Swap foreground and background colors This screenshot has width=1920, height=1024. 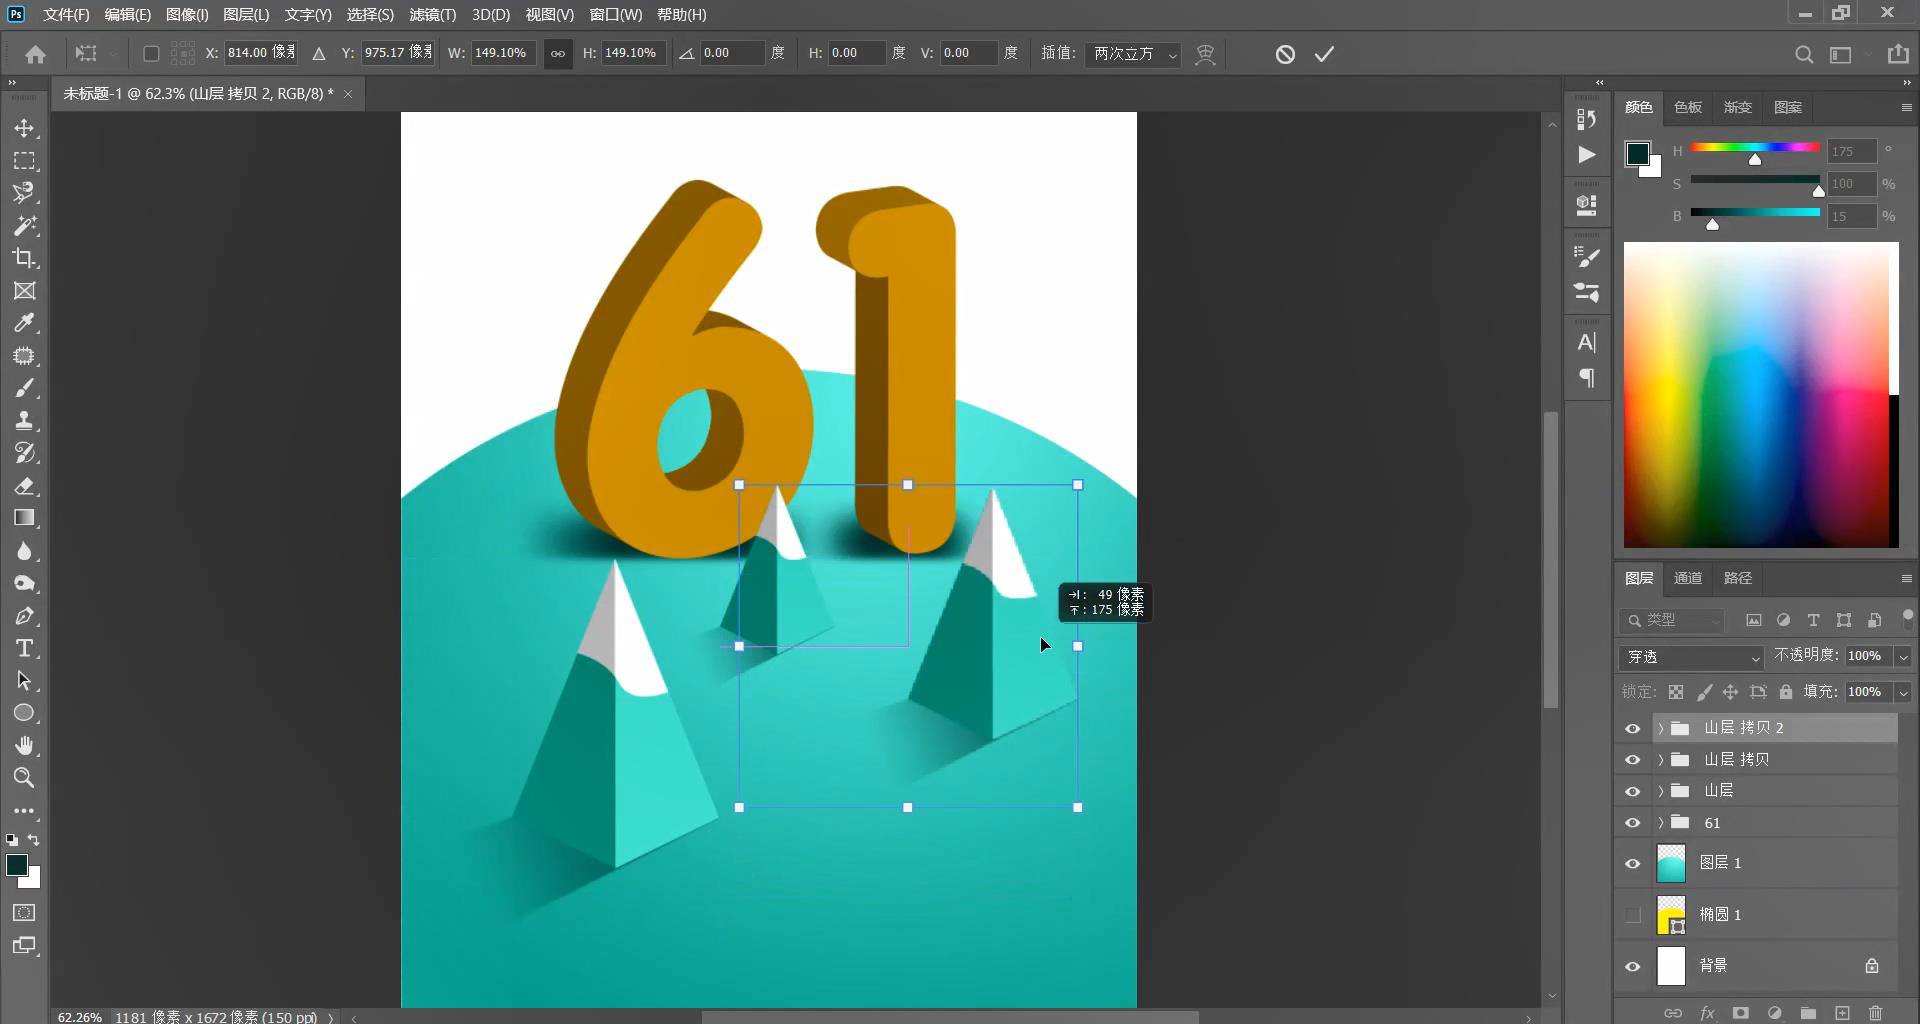click(34, 840)
